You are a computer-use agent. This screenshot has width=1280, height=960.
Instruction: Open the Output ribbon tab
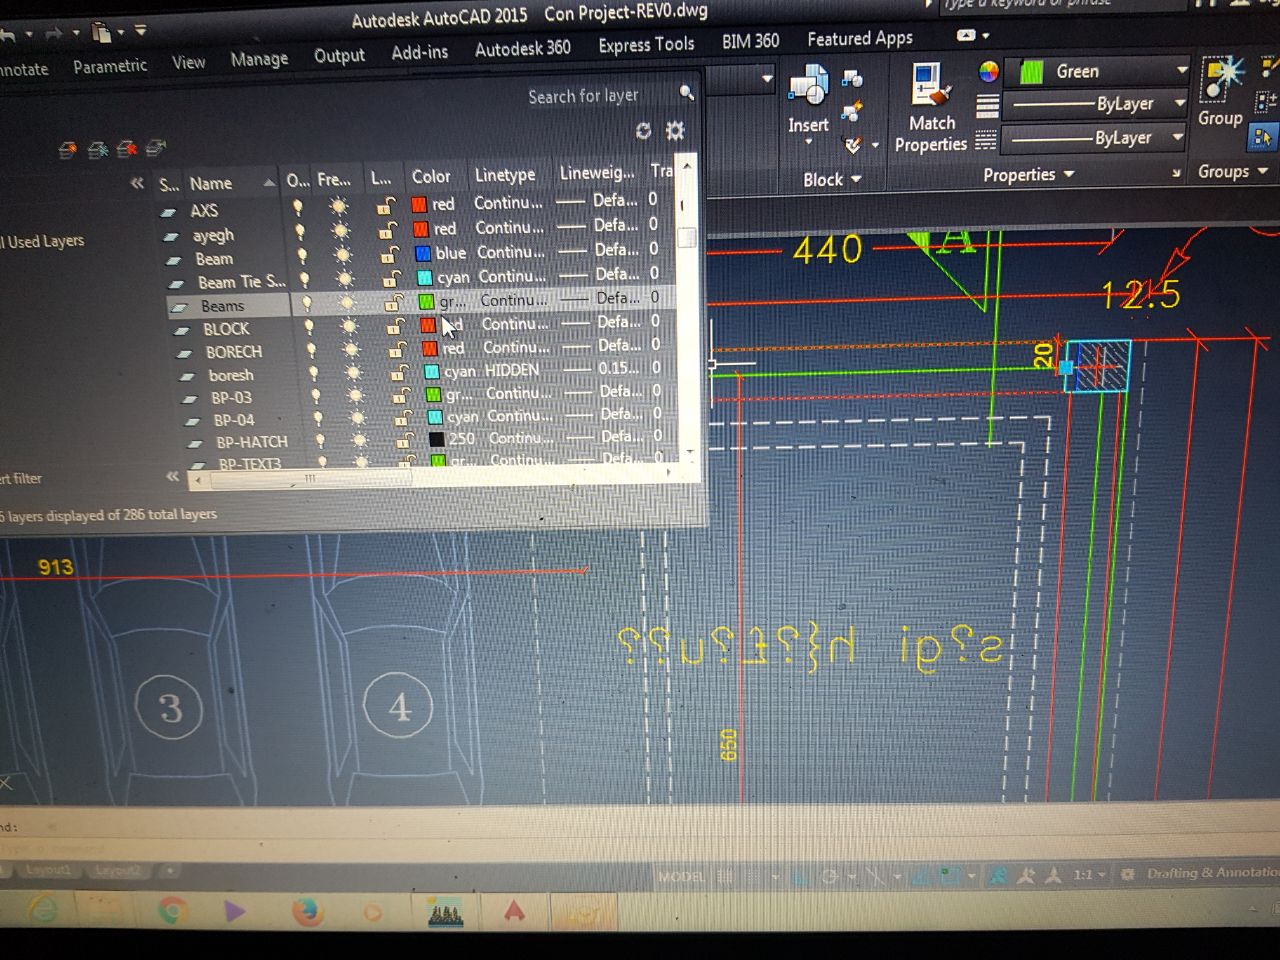tap(340, 56)
